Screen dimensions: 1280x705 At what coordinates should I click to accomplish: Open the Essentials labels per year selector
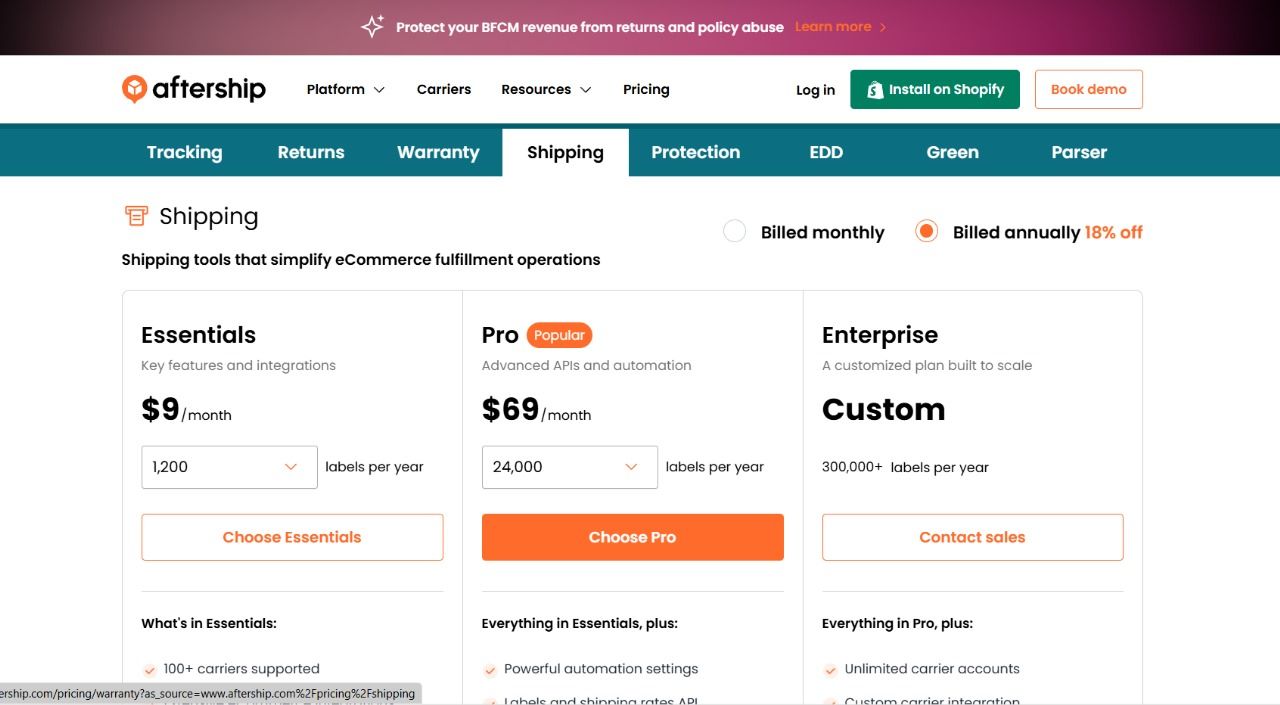[x=228, y=466]
